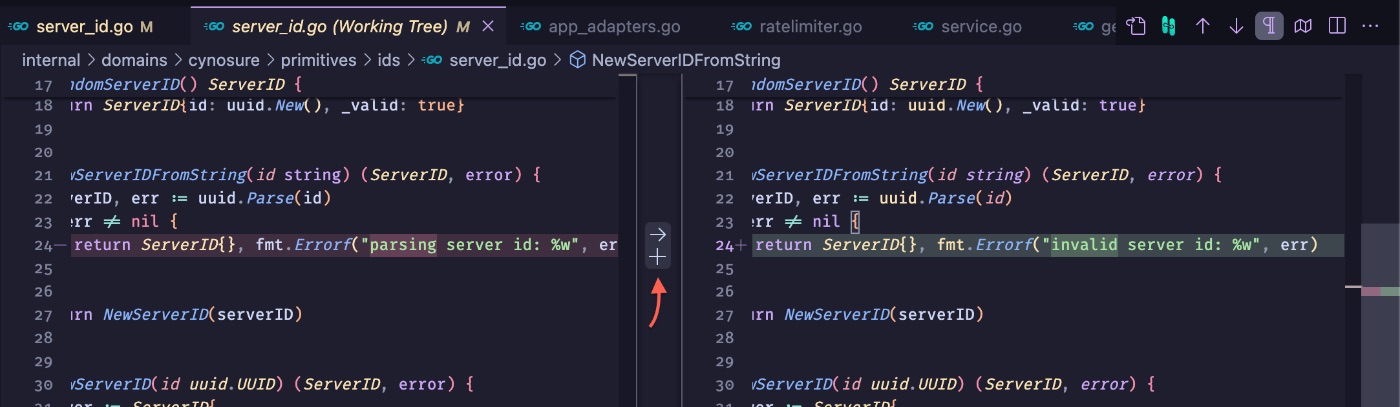Click line number 17 in the left pane

pos(42,85)
